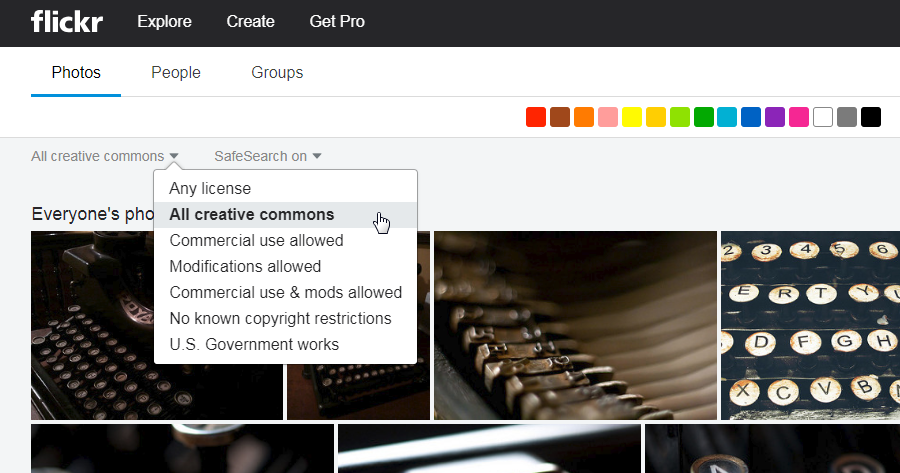
Task: Click the Flickr logo
Action: 66,22
